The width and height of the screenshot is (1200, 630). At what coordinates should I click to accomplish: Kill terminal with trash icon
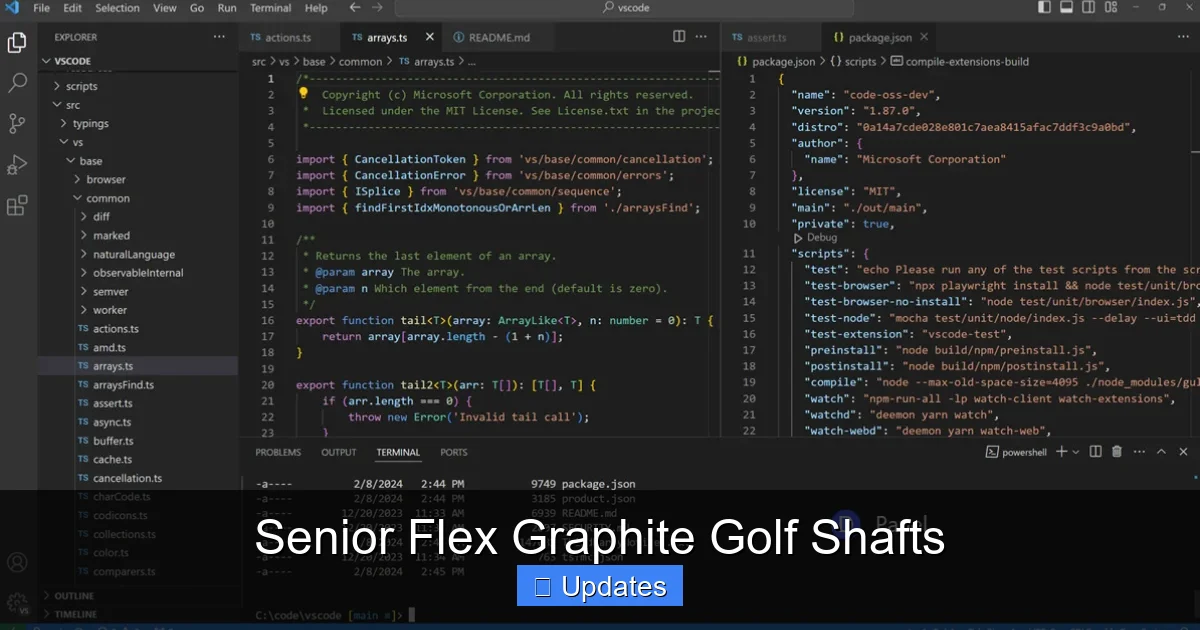click(x=1117, y=452)
